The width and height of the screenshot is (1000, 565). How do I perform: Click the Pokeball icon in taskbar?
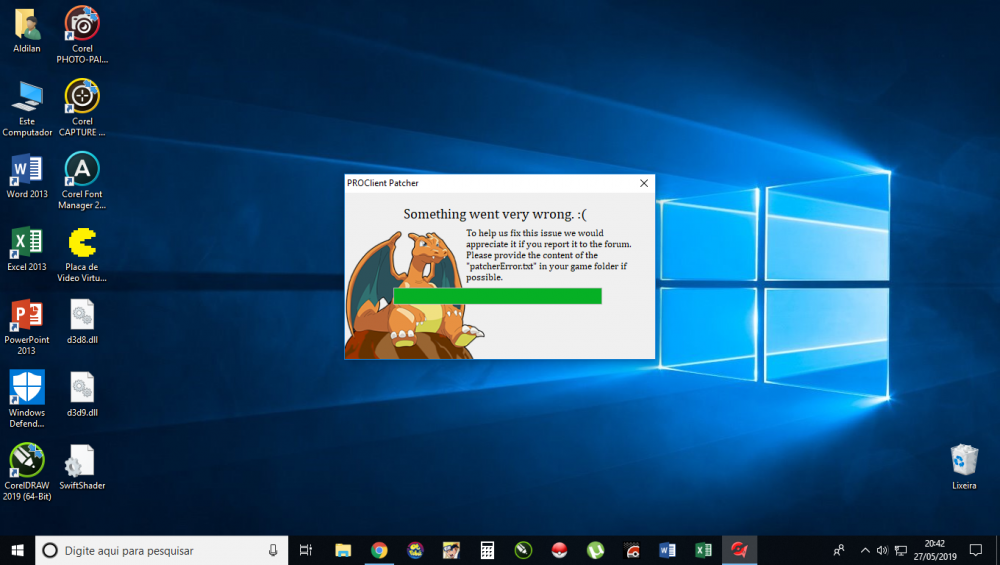[559, 550]
